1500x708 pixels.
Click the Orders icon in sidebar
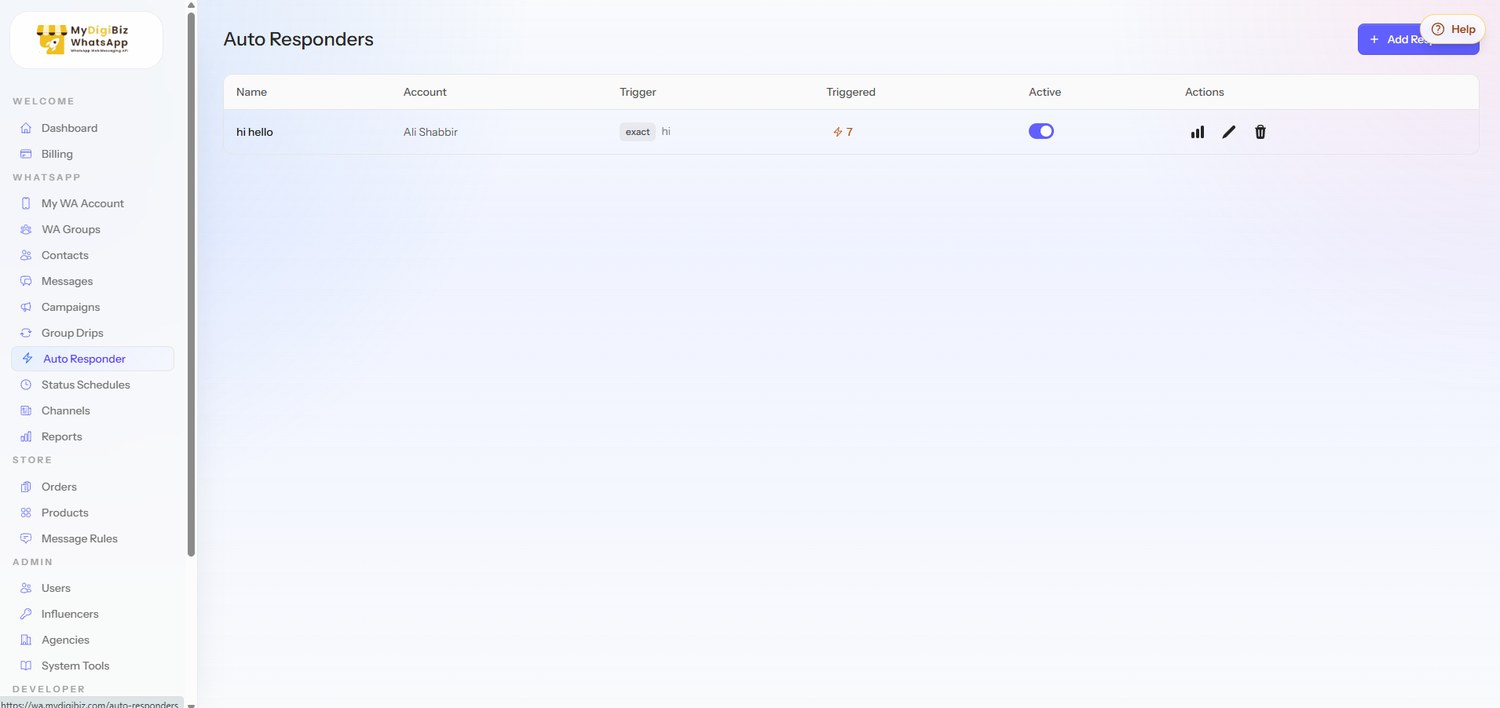(26, 487)
